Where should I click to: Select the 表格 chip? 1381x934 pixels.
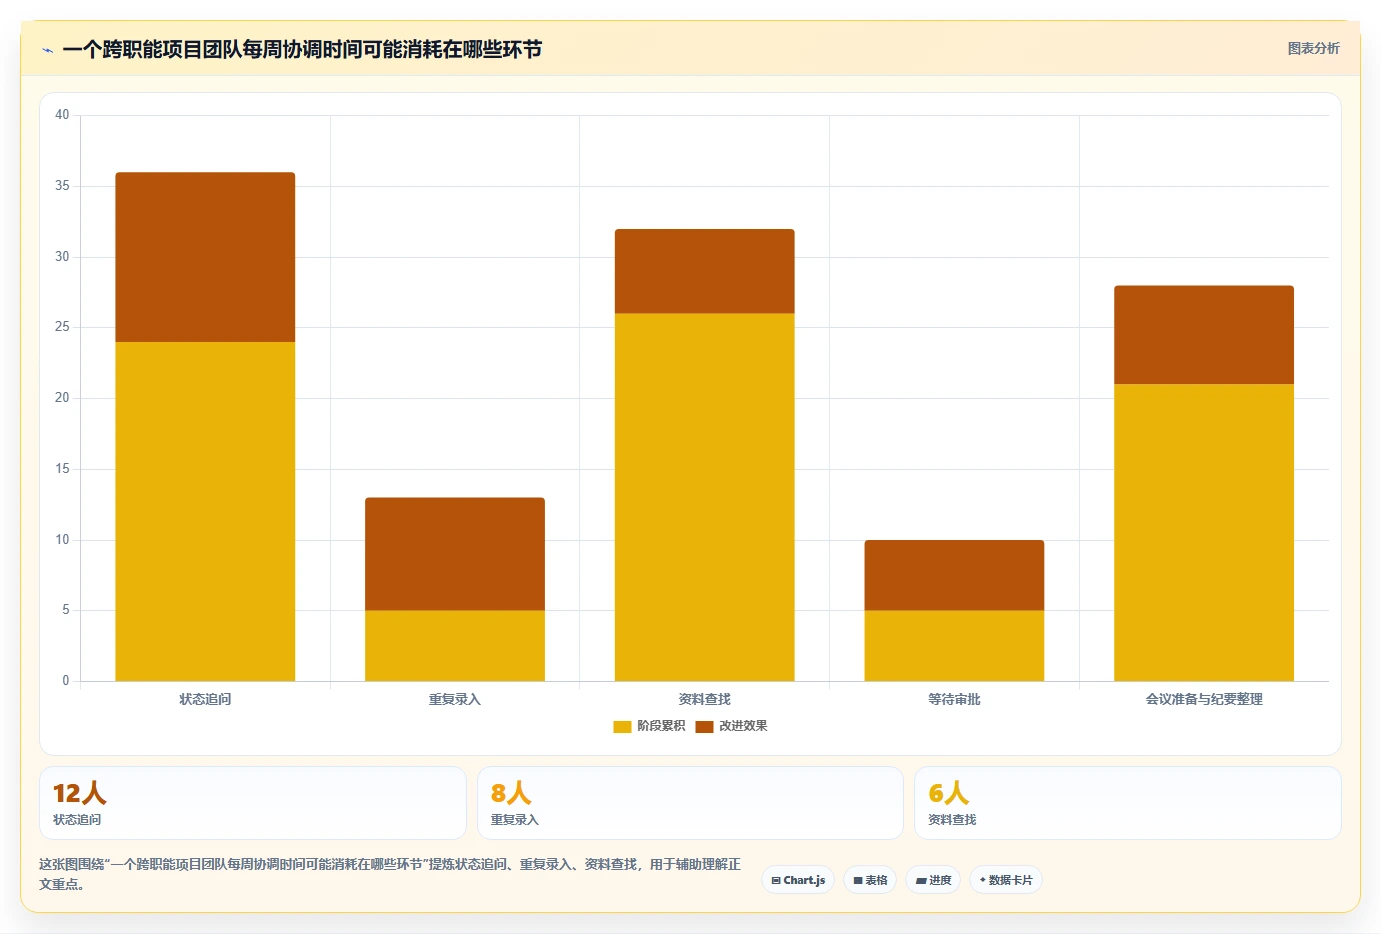(x=870, y=880)
